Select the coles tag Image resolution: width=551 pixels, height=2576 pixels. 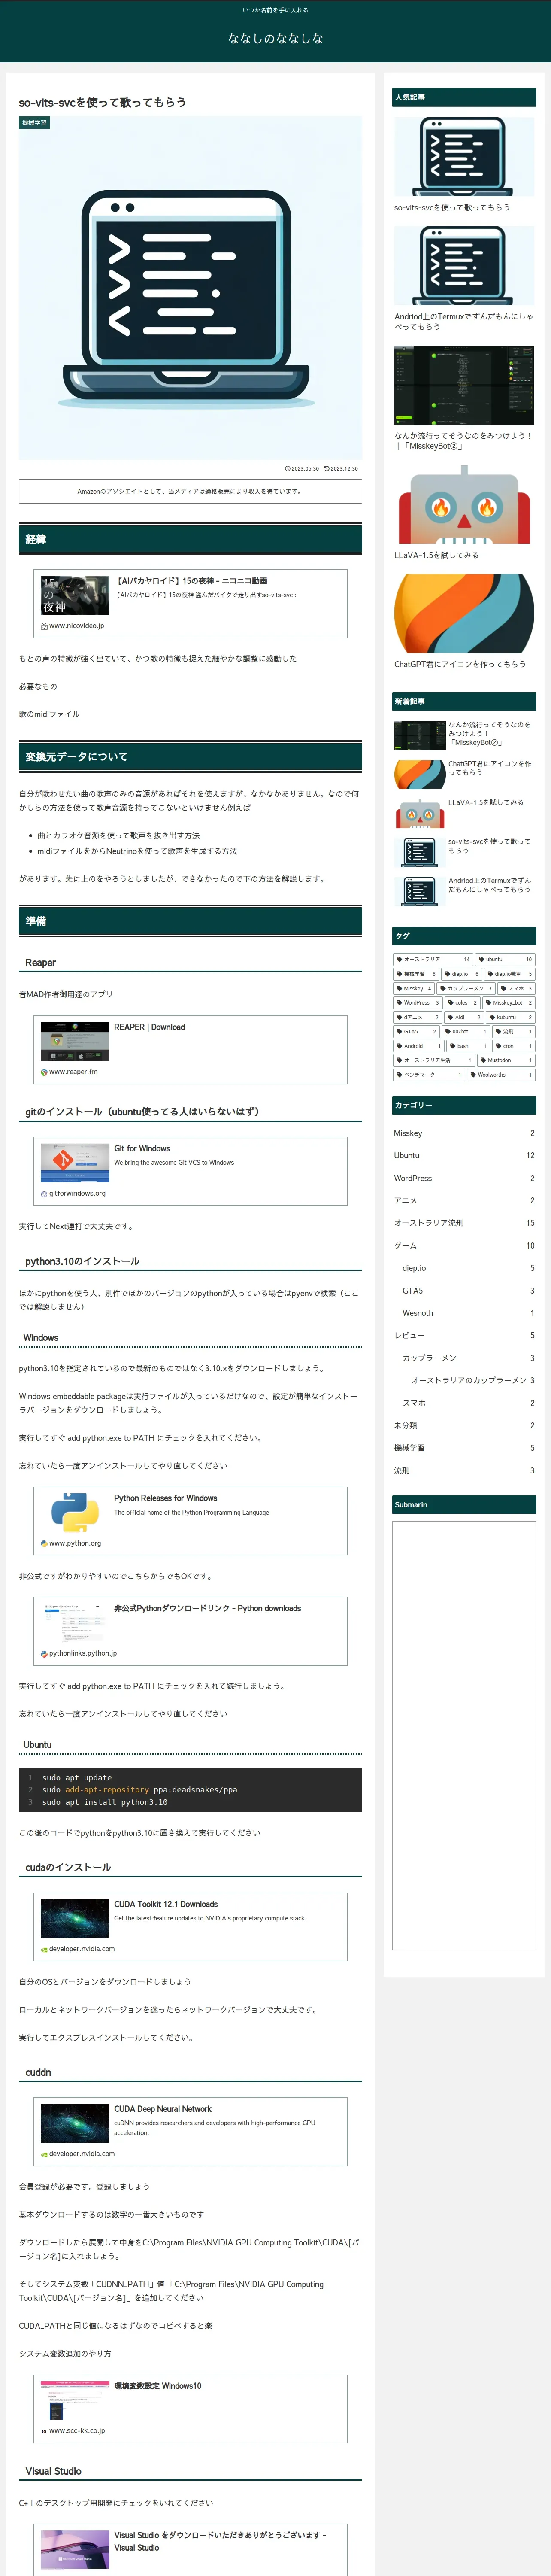[x=462, y=1003]
